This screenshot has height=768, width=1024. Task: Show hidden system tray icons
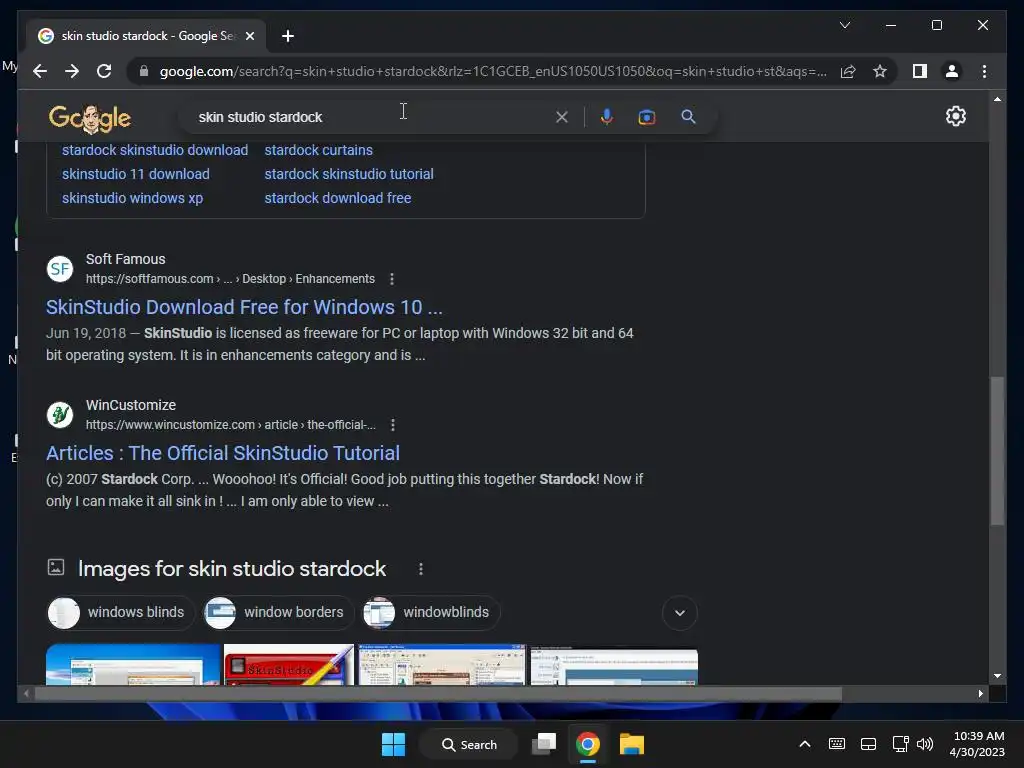805,744
